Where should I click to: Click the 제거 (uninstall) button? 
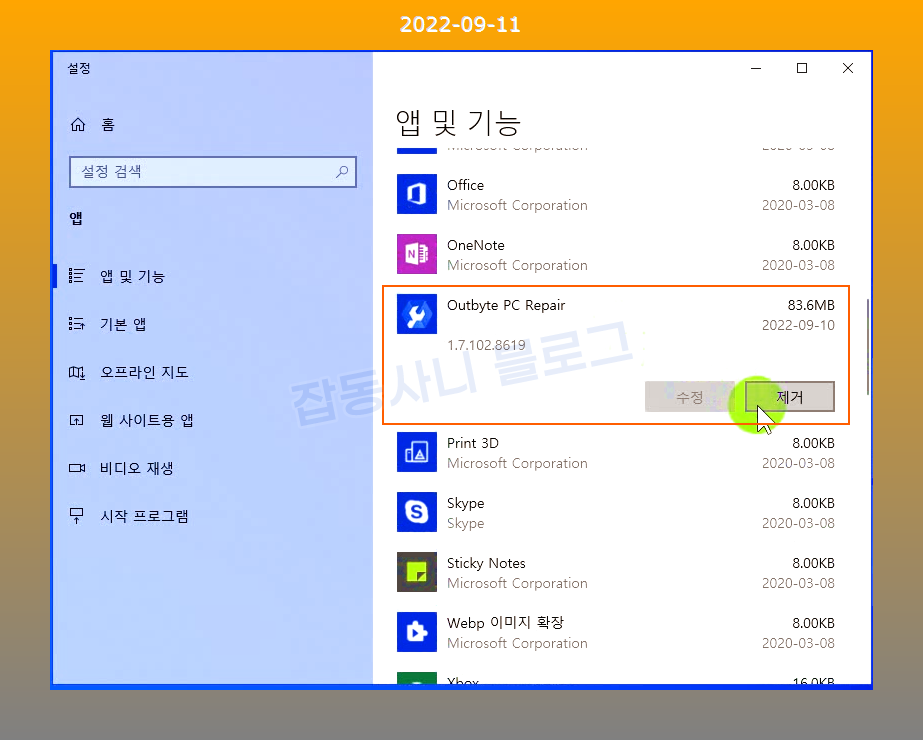coord(789,397)
